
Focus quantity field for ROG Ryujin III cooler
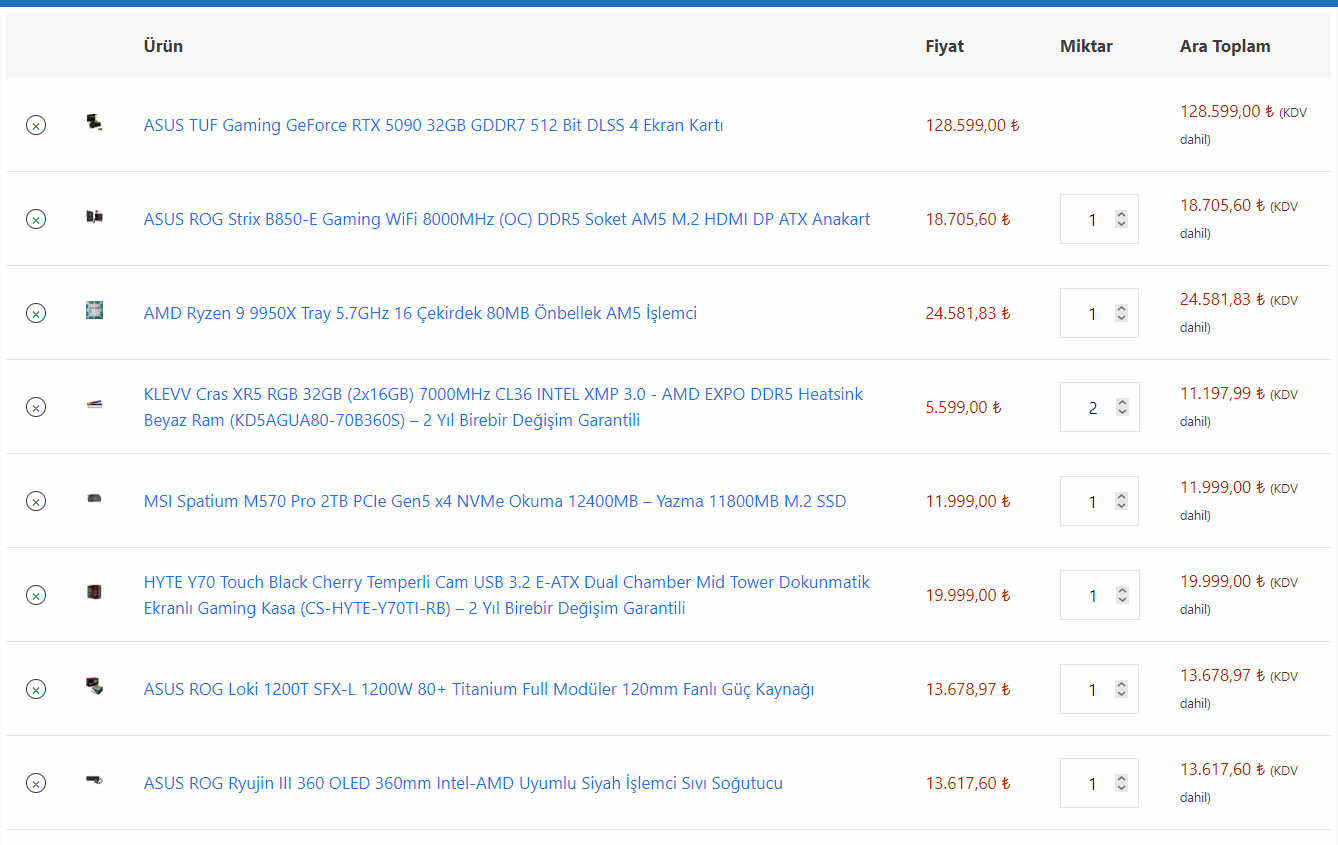tap(1099, 783)
